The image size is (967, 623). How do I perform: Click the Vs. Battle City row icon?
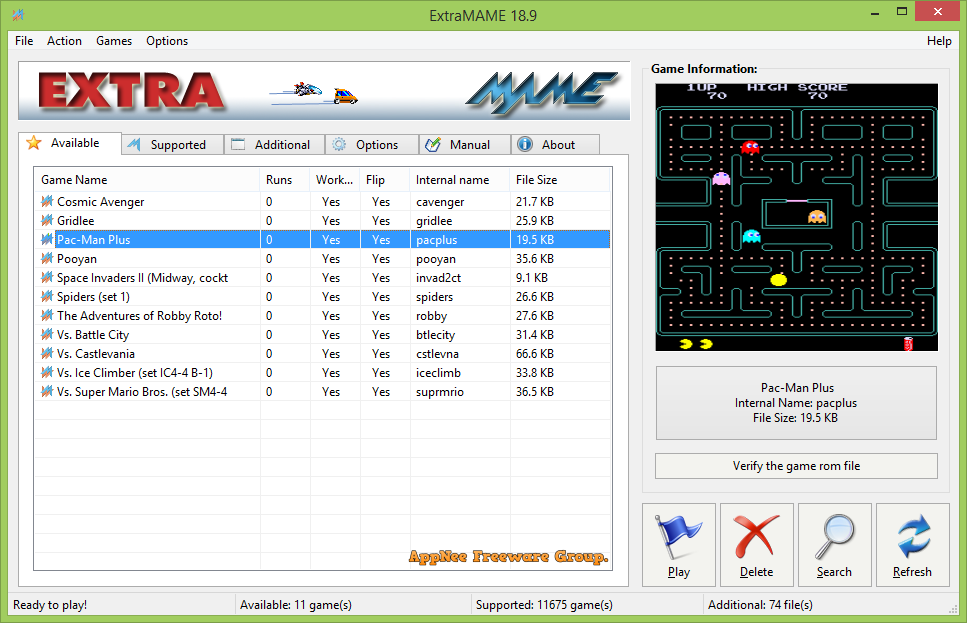47,335
